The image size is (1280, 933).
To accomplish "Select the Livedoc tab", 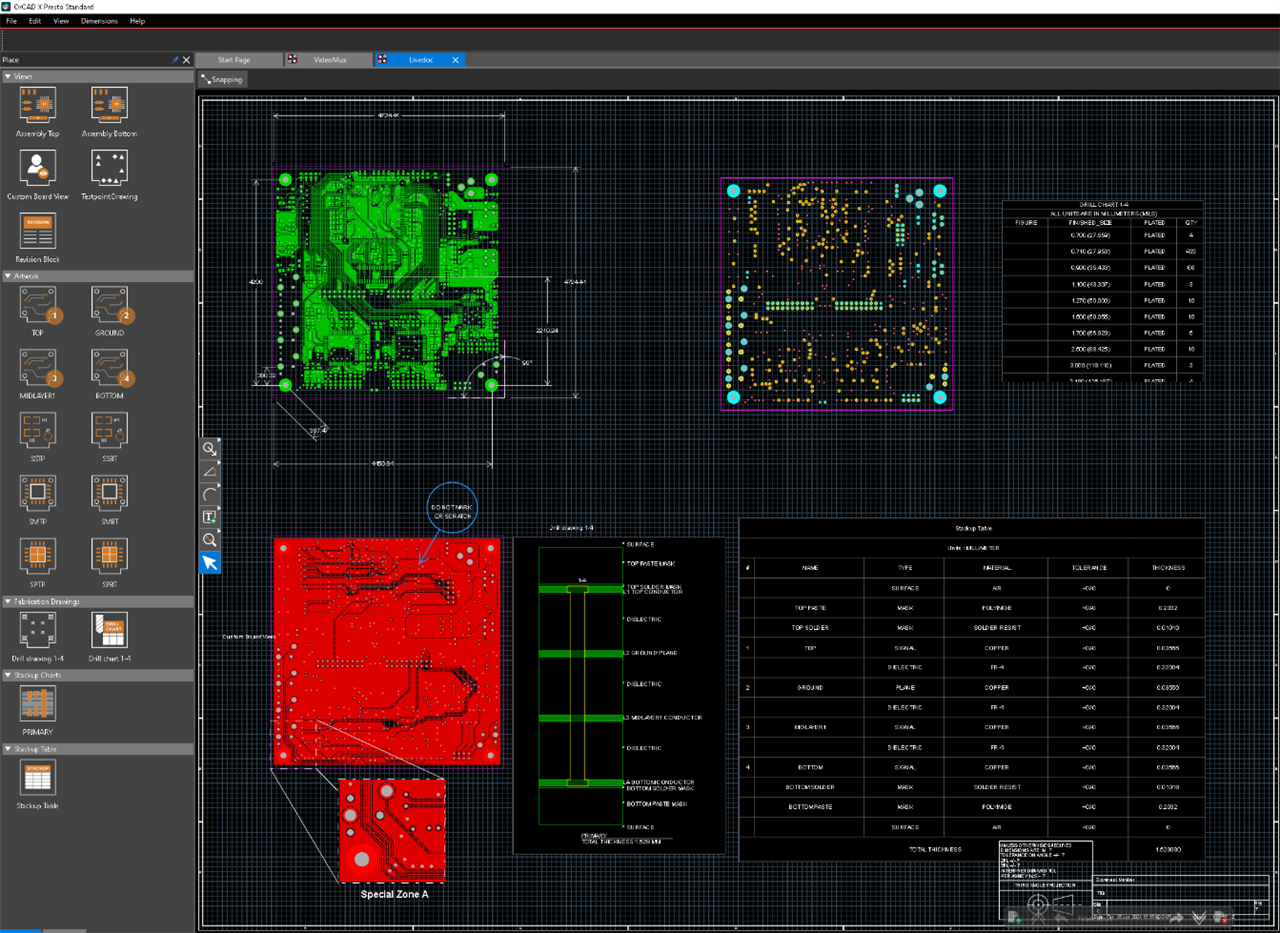I will click(x=420, y=60).
